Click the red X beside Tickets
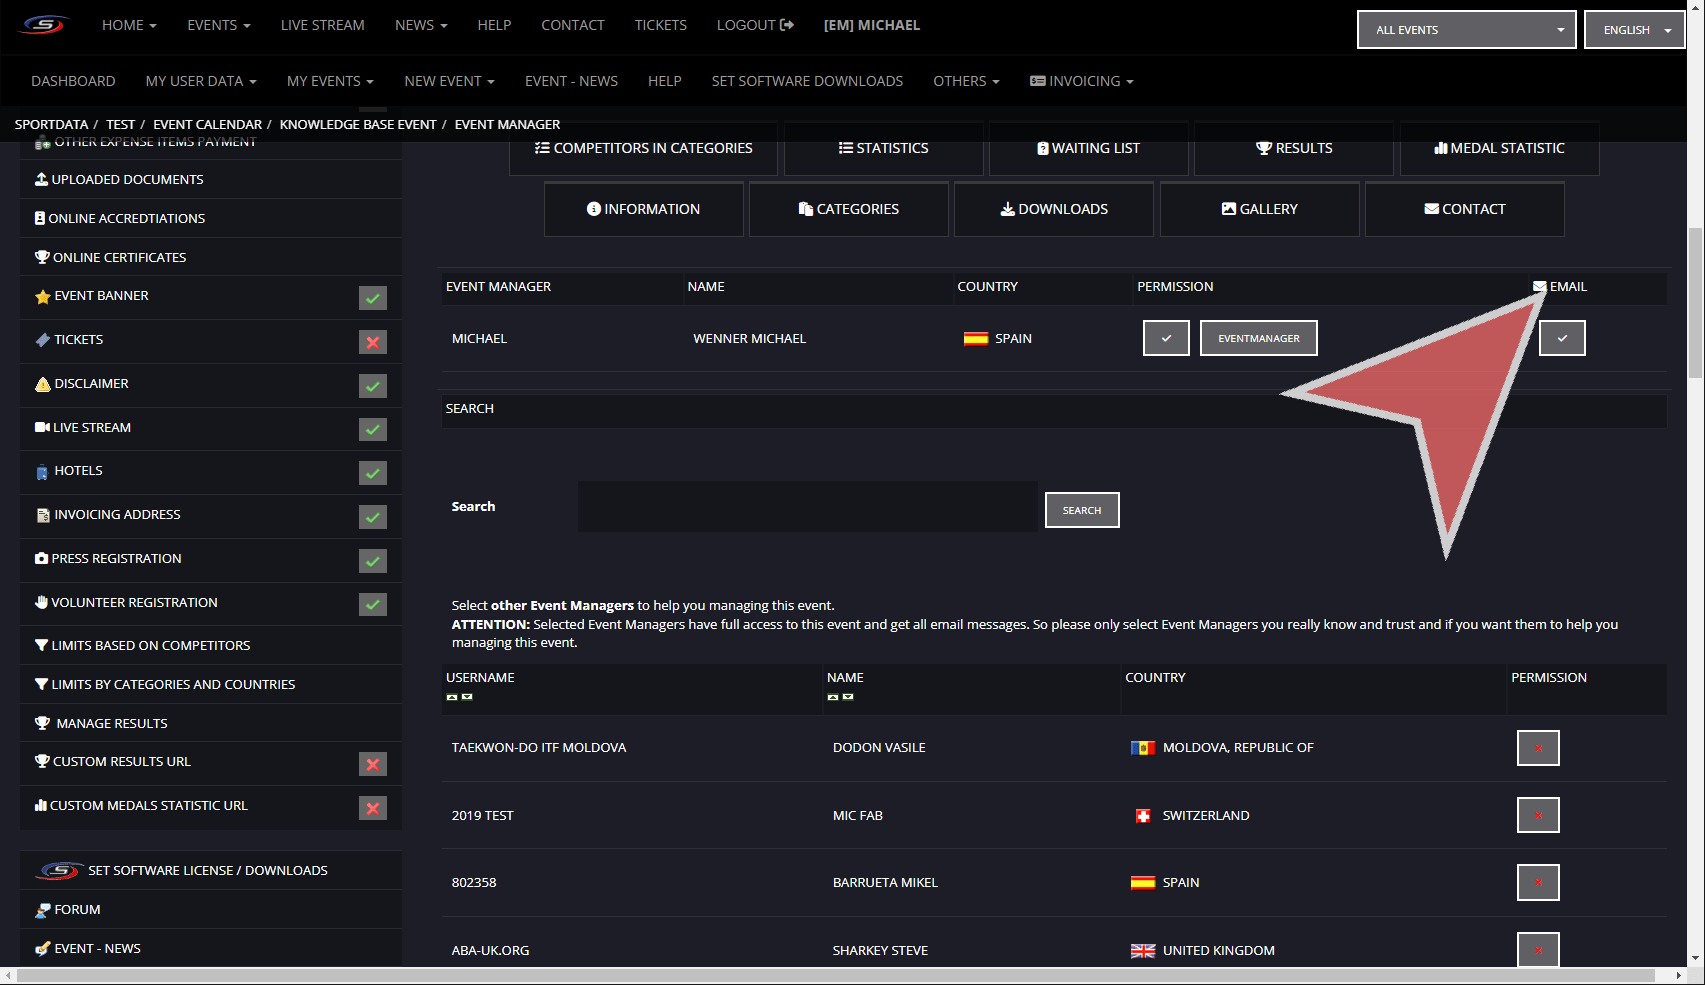 click(372, 342)
